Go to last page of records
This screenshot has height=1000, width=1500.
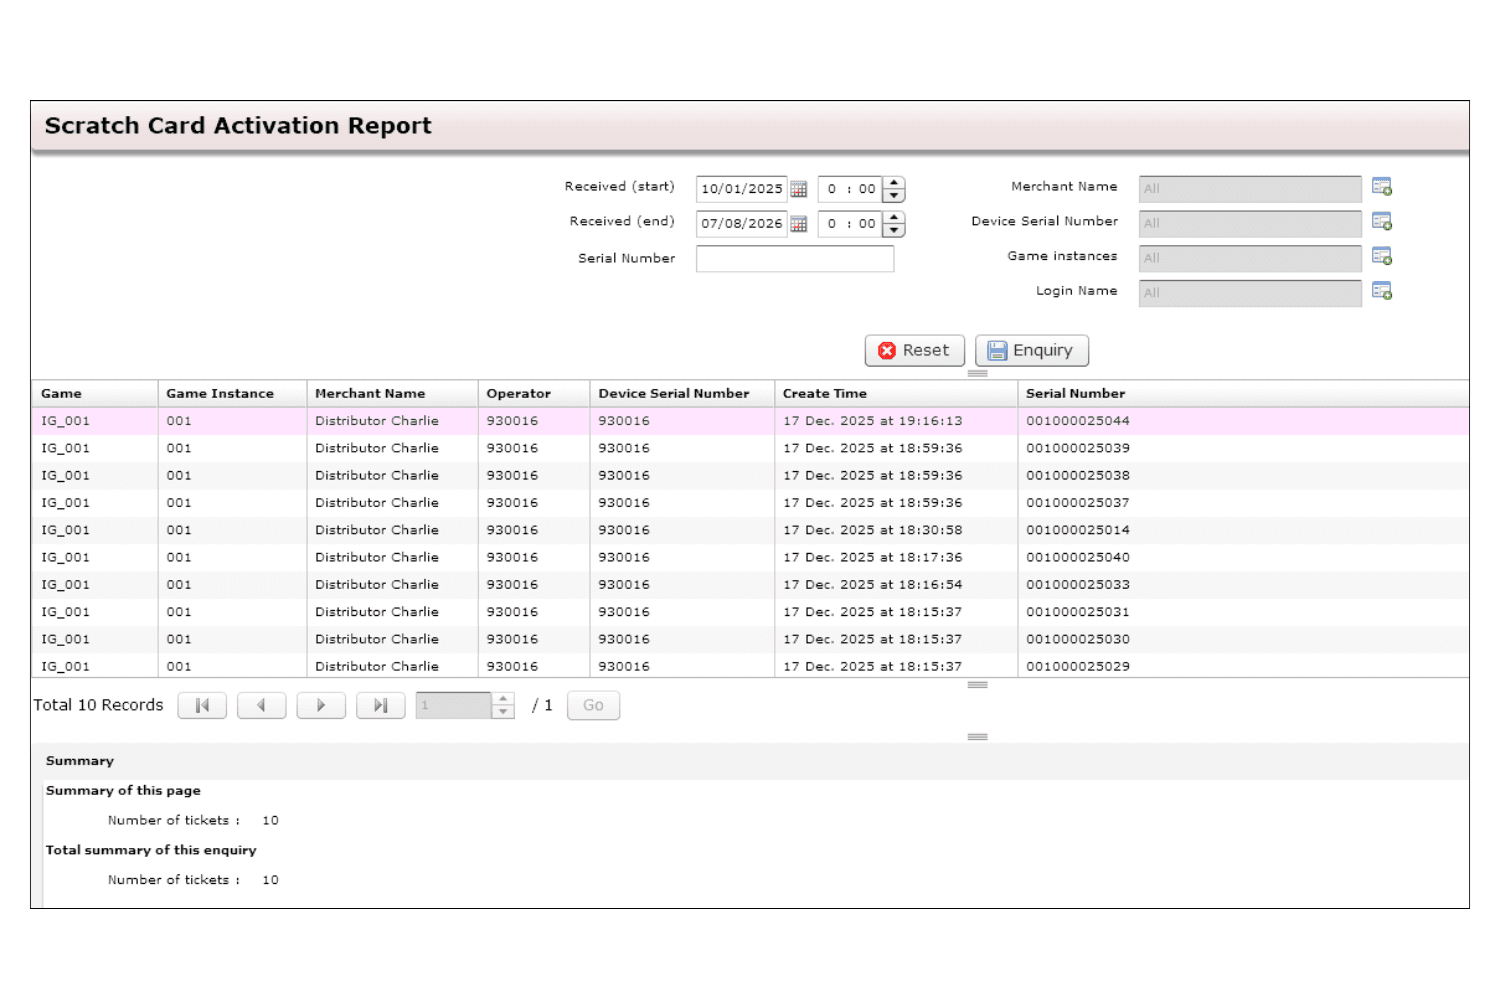coord(381,705)
